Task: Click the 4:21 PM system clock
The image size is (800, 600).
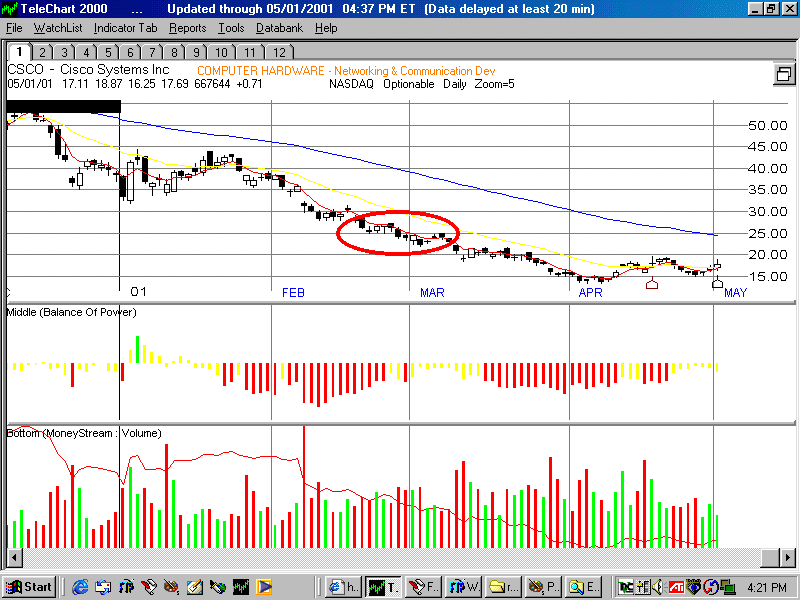Action: click(x=767, y=588)
